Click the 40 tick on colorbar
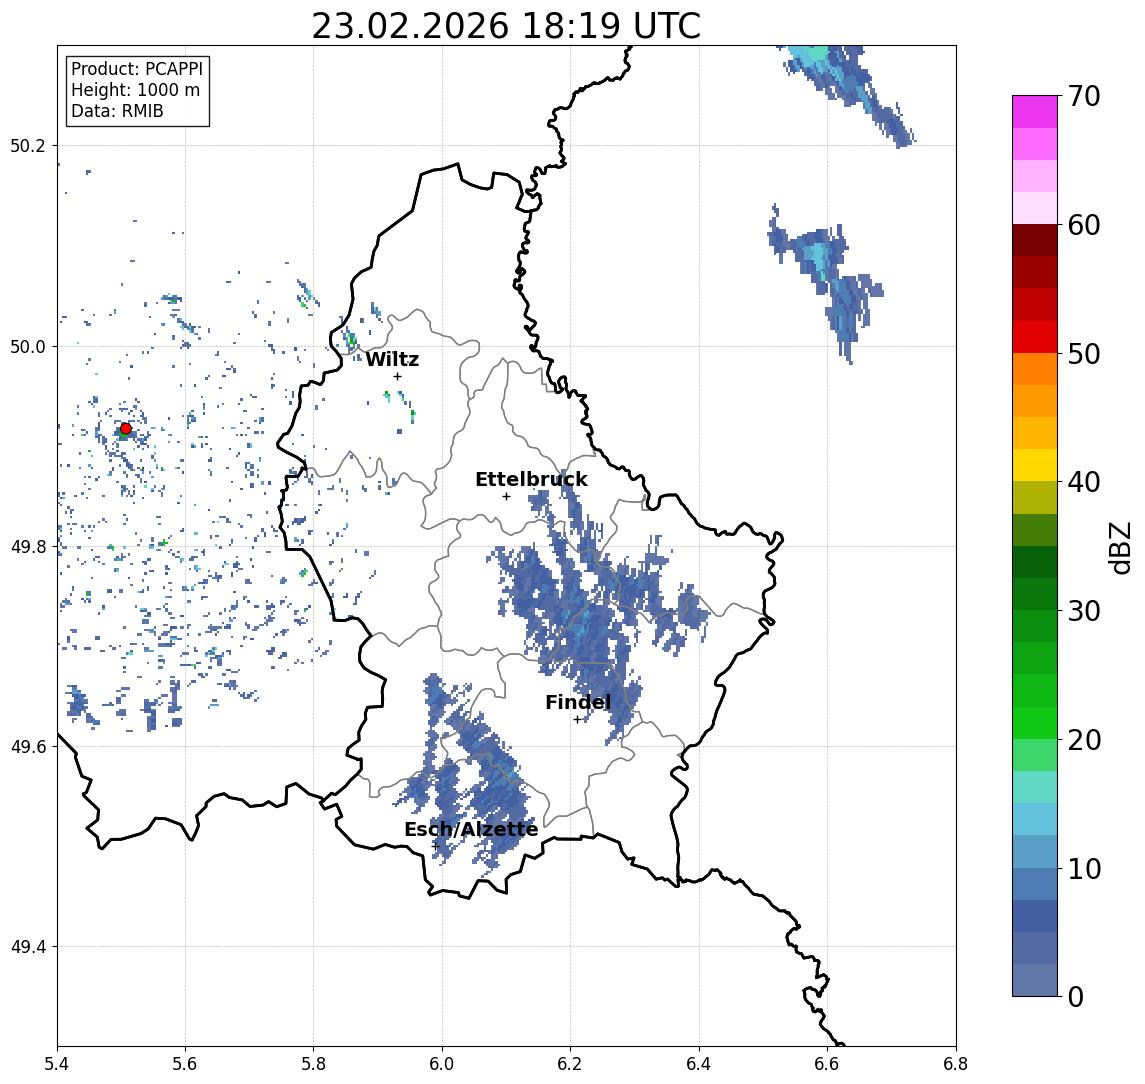Screen dimensions: 1145x1084 (x=1084, y=482)
